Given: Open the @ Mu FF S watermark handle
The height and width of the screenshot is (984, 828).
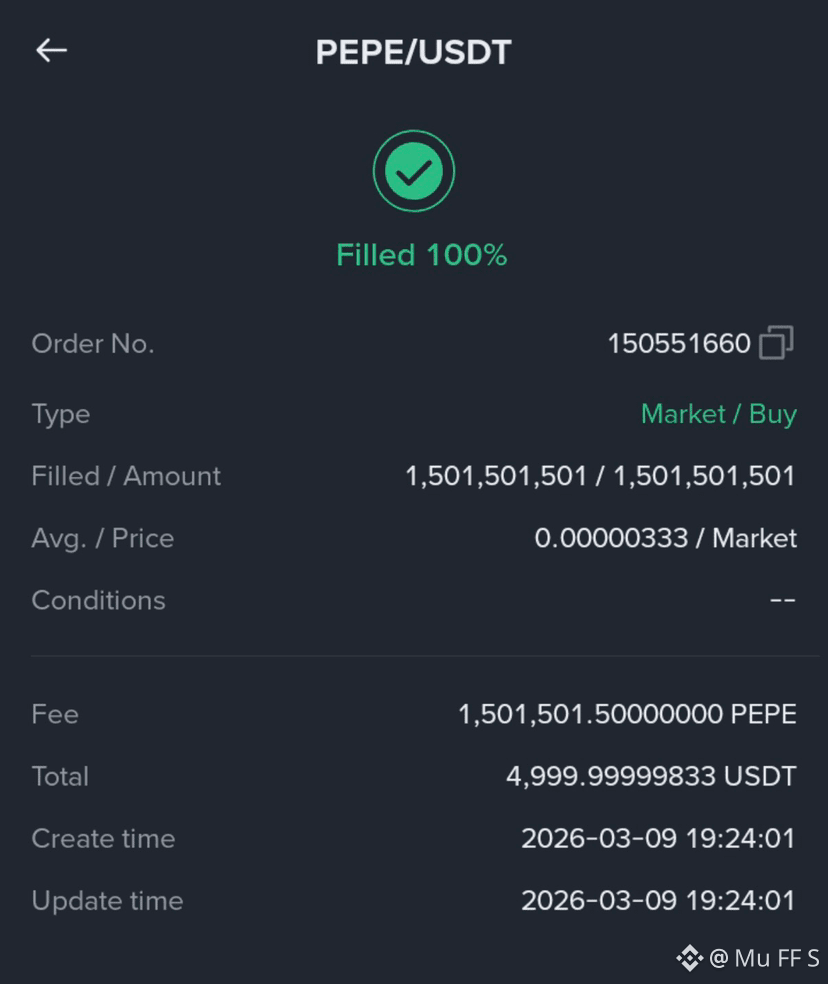Looking at the screenshot, I should [x=764, y=958].
